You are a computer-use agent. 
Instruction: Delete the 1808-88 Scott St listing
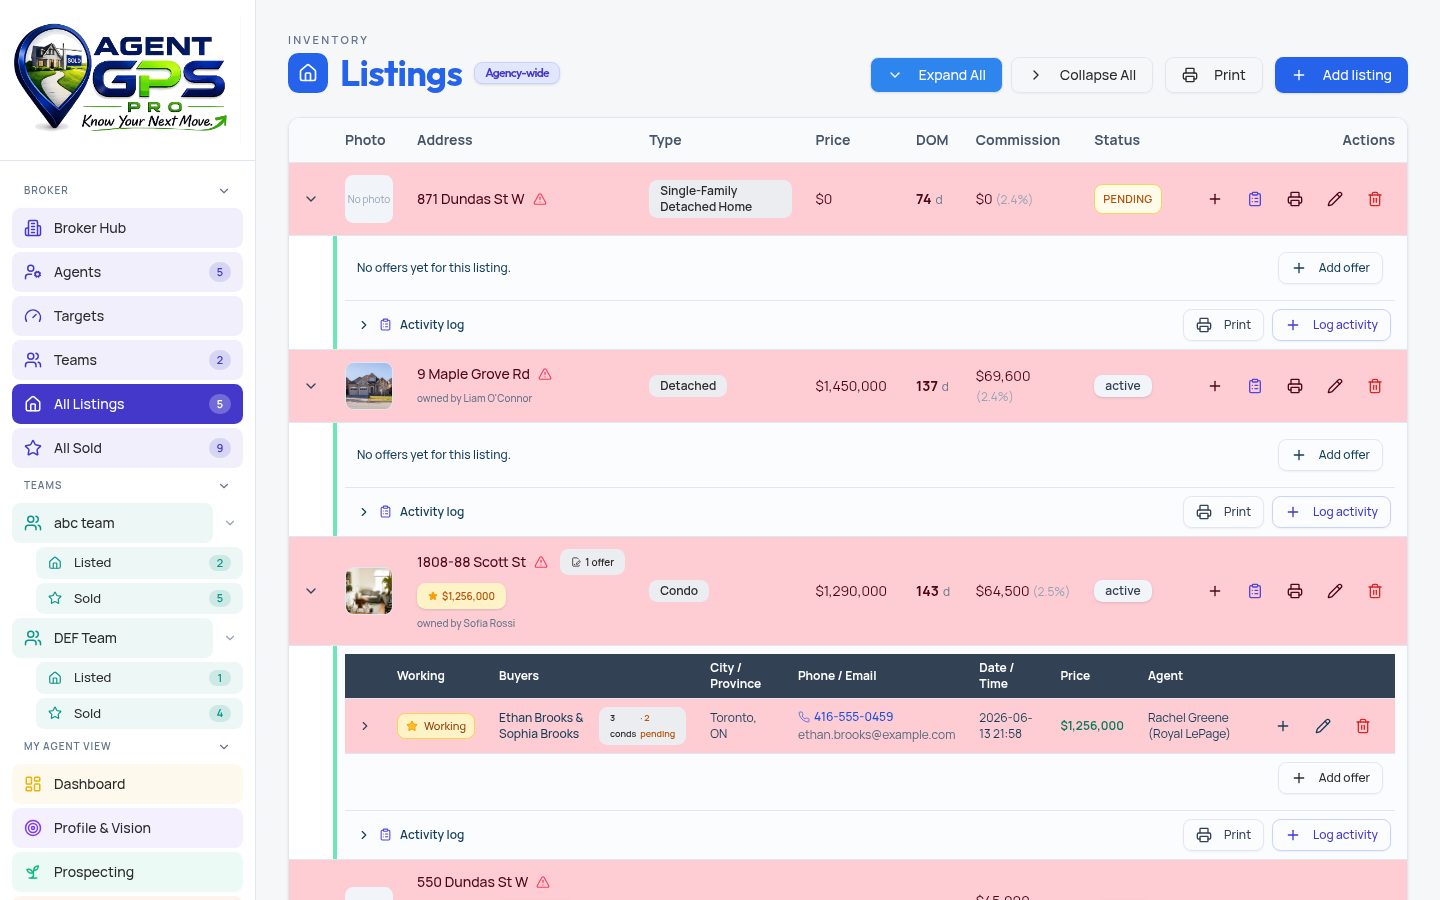click(1375, 591)
